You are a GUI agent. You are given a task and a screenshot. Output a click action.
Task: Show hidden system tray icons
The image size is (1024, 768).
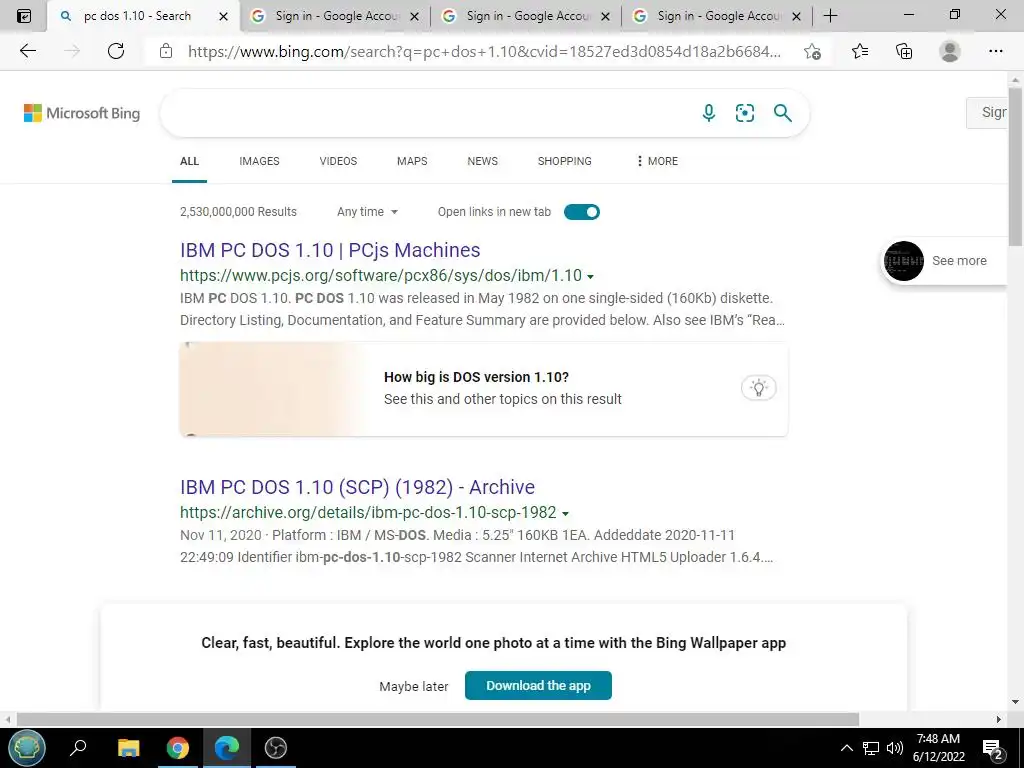tap(846, 748)
